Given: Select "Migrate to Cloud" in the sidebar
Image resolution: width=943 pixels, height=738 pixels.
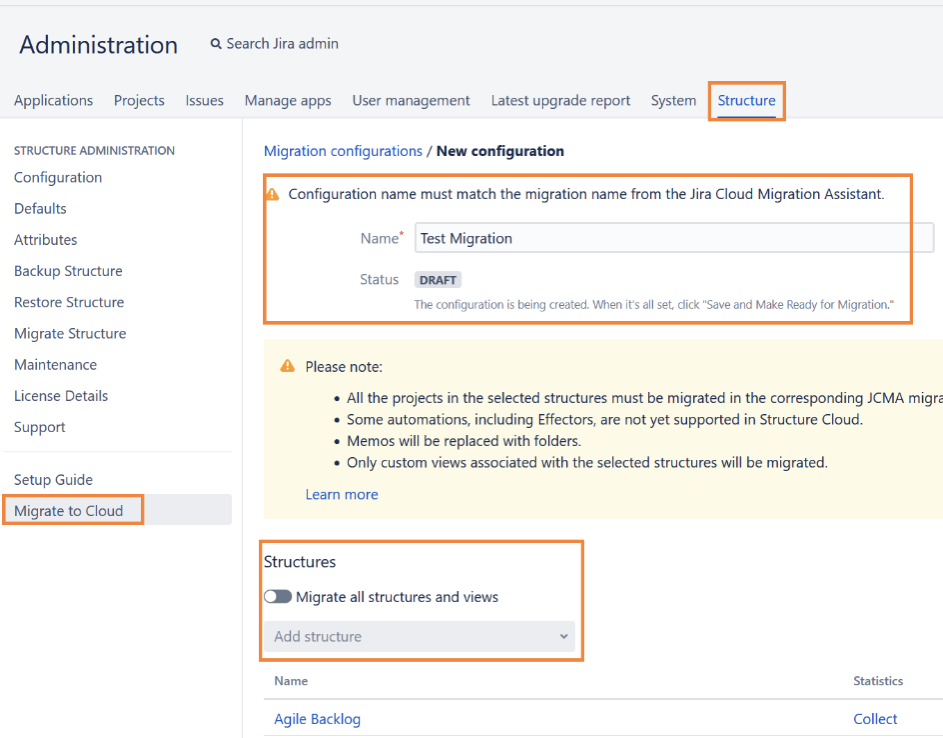Looking at the screenshot, I should point(68,510).
